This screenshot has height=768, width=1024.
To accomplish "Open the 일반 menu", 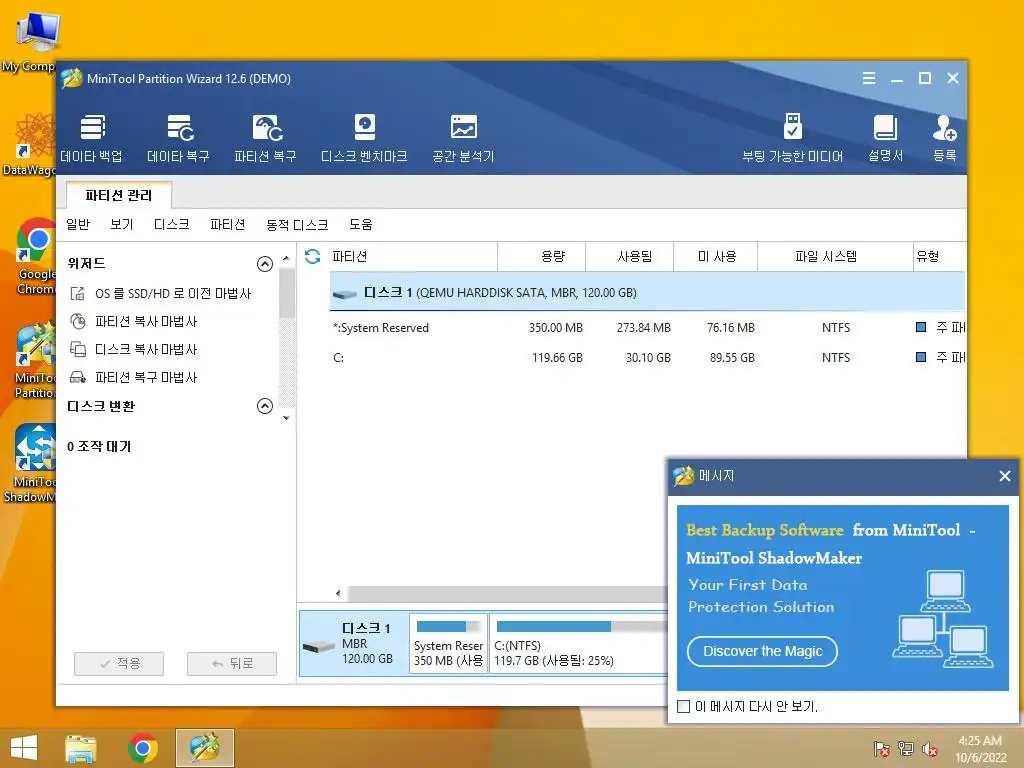I will point(78,225).
